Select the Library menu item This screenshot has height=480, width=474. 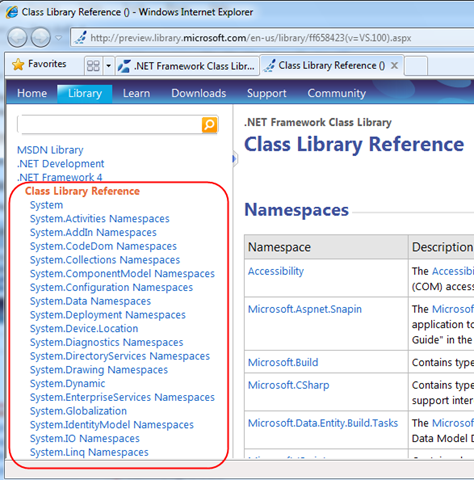[85, 94]
